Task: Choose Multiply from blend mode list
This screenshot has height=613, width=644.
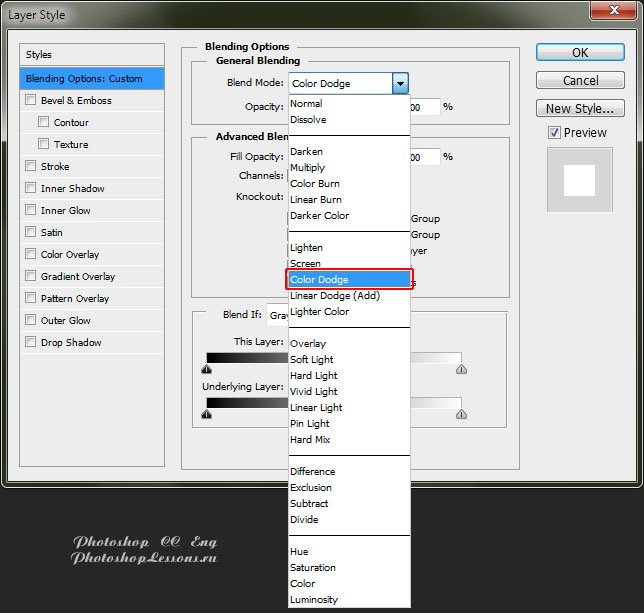Action: click(x=308, y=168)
